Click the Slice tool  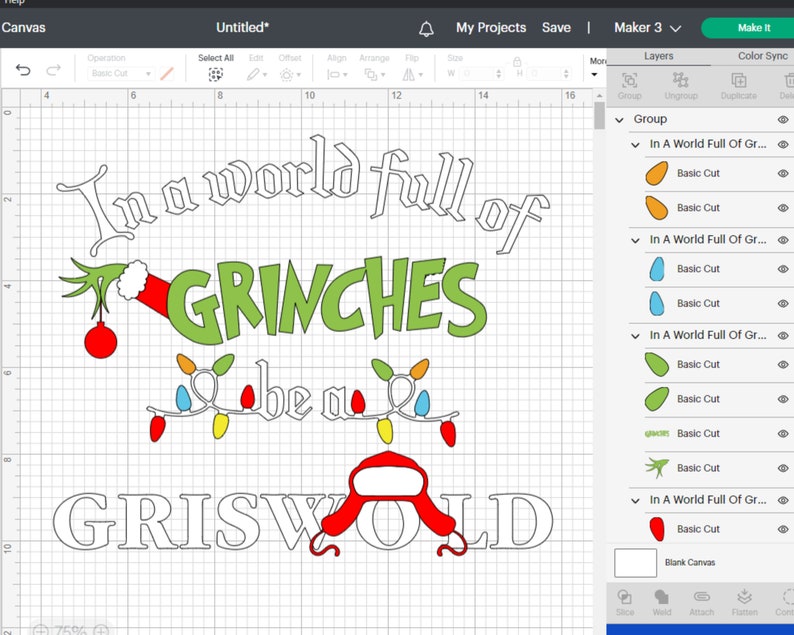[625, 602]
